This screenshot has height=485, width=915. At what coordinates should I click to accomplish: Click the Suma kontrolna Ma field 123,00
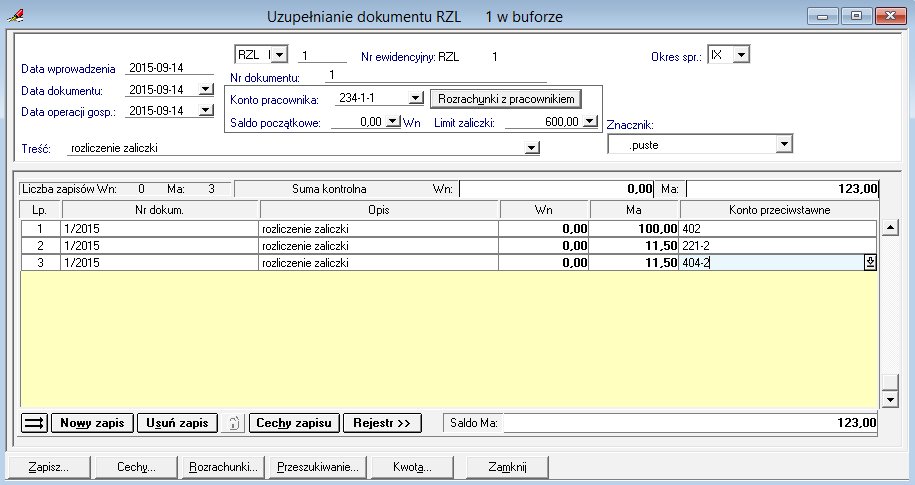[x=783, y=189]
